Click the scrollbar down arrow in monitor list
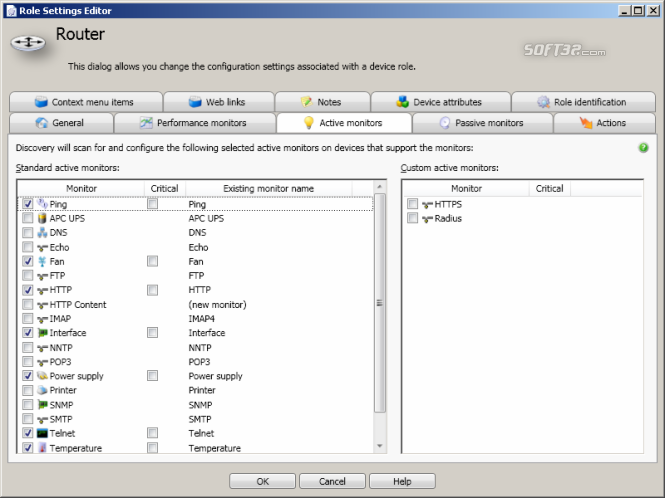Screen dimensions: 665x498 380,446
